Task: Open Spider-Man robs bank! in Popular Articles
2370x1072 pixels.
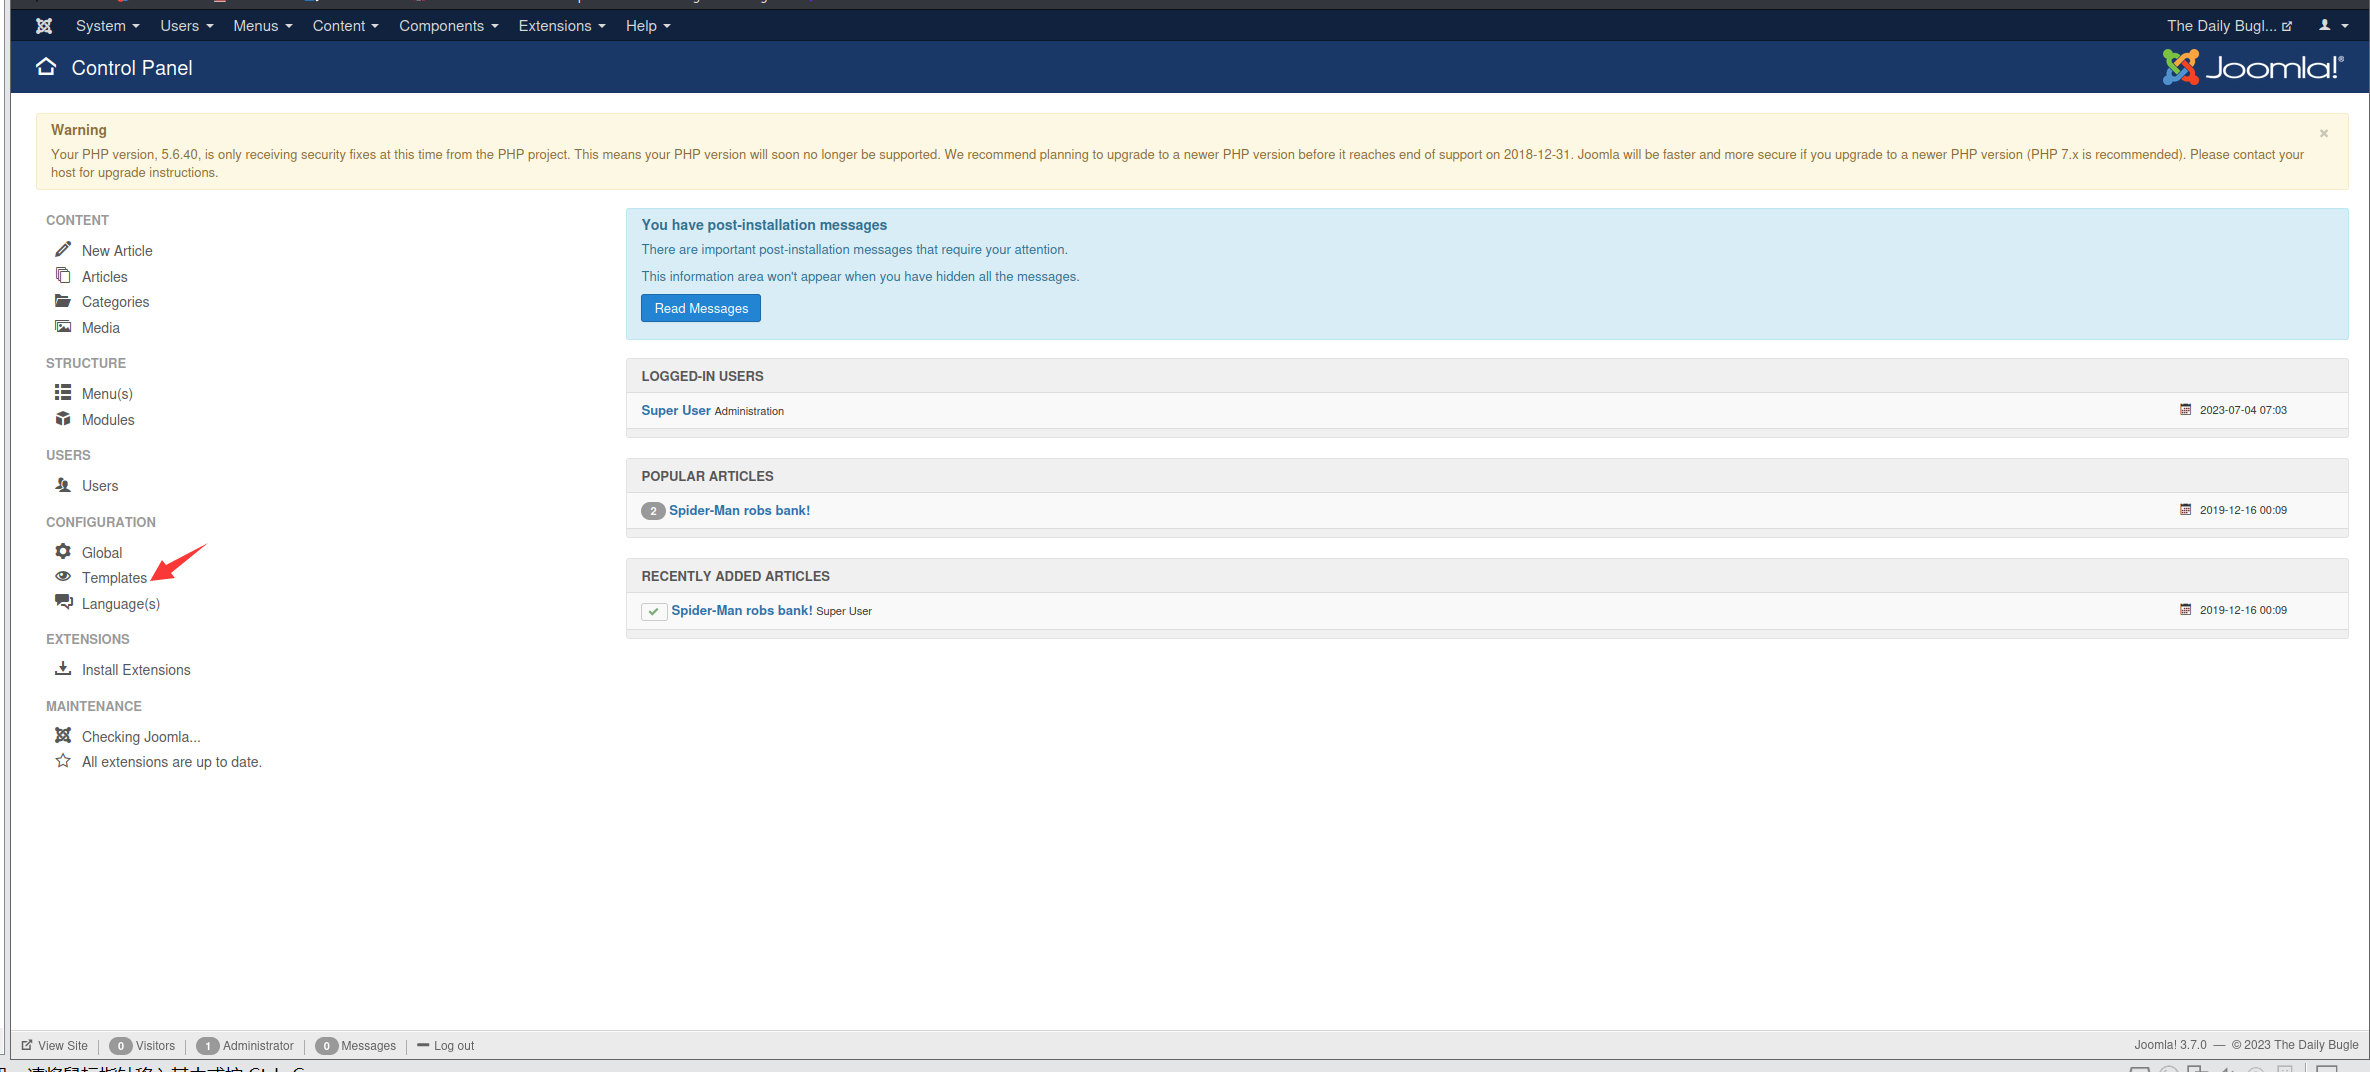Action: coord(739,510)
